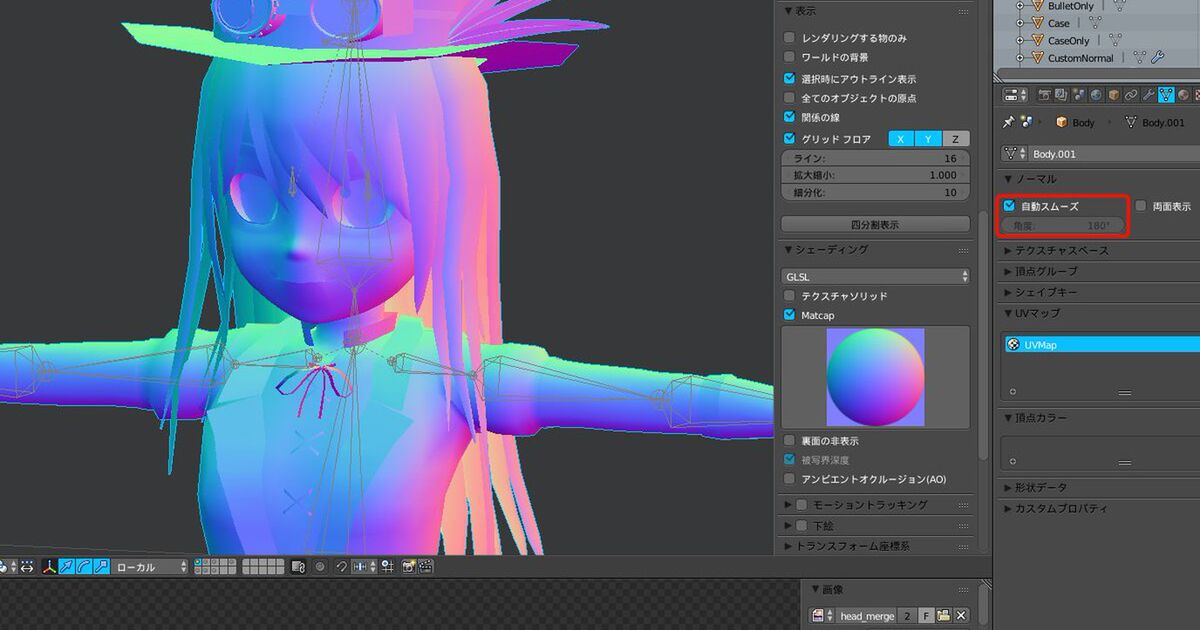Enable the 両面表示 checkbox
Image resolution: width=1200 pixels, height=630 pixels.
pyautogui.click(x=1141, y=206)
